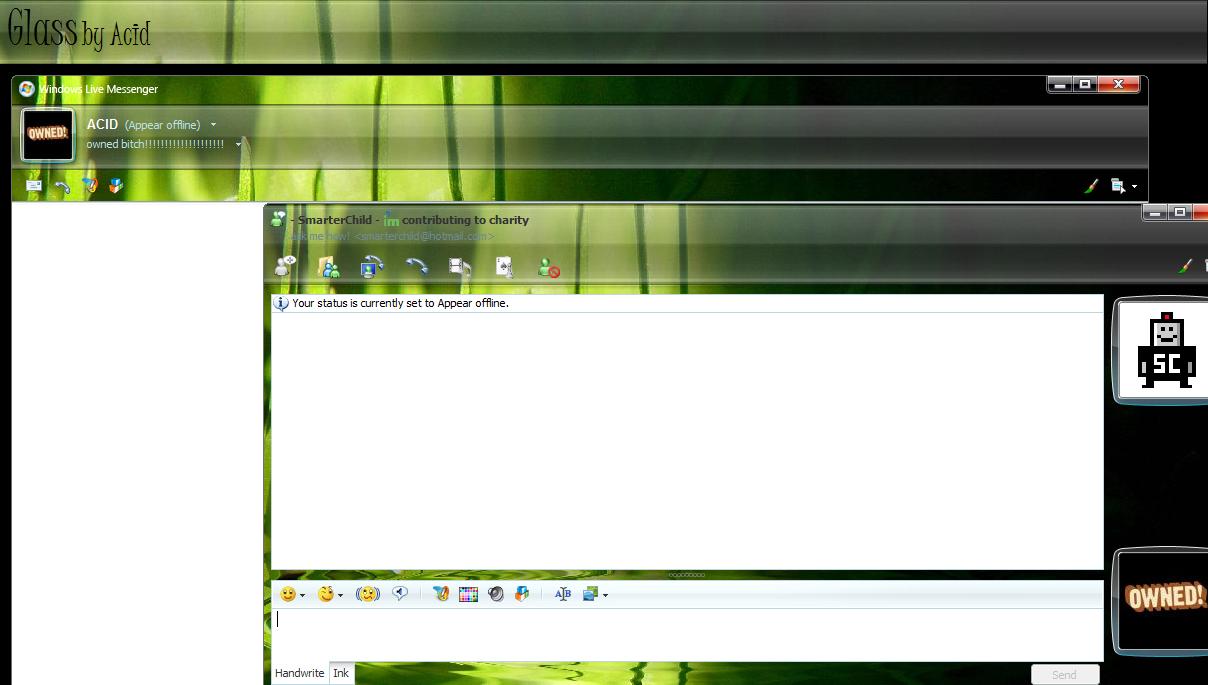
Task: Send a nudge with the shaking smiley
Action: point(368,594)
